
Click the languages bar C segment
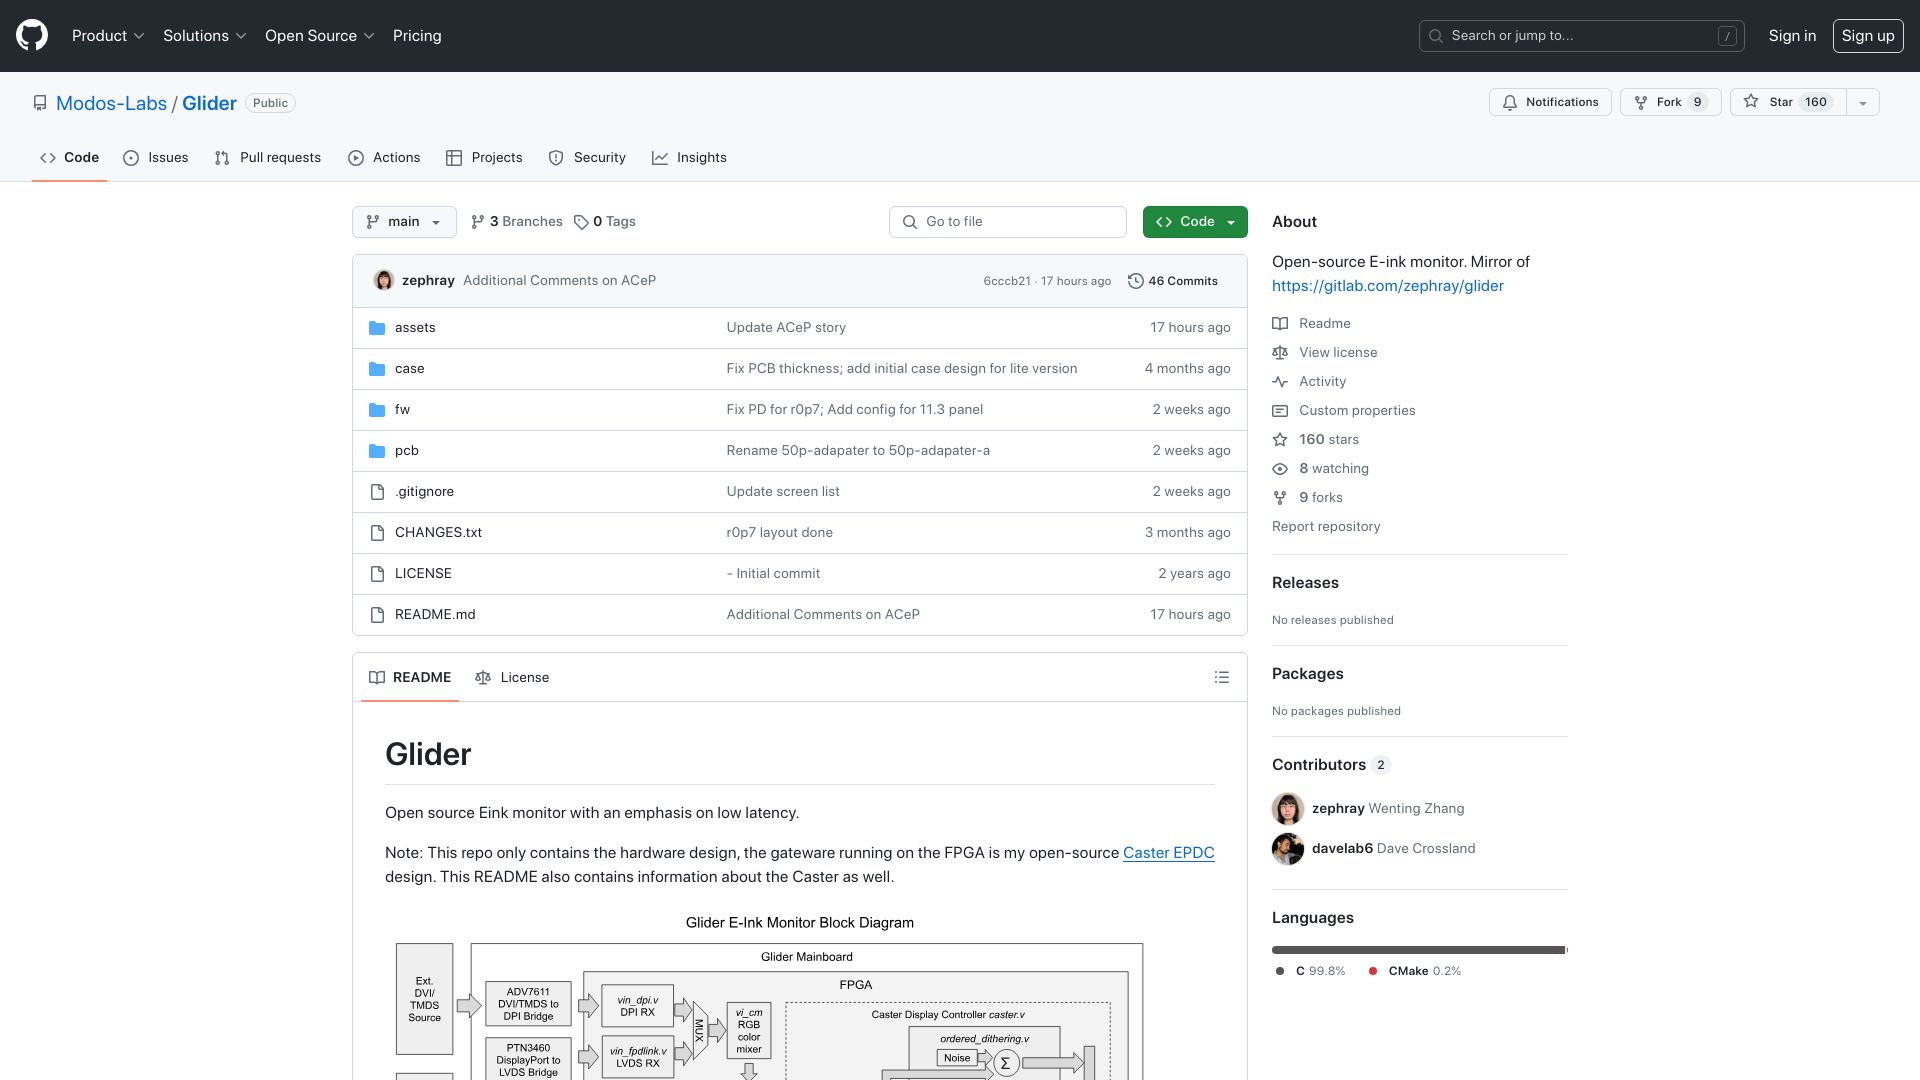pos(1418,950)
